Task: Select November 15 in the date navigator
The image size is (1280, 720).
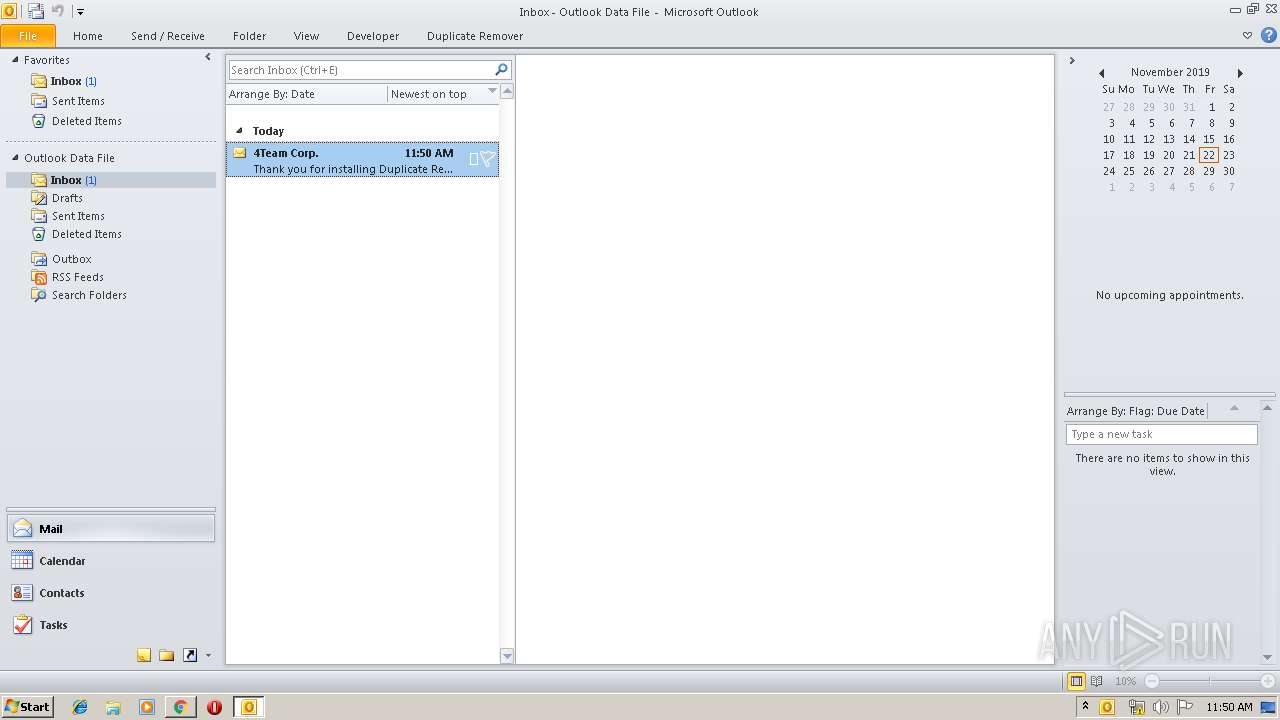Action: click(x=1209, y=139)
